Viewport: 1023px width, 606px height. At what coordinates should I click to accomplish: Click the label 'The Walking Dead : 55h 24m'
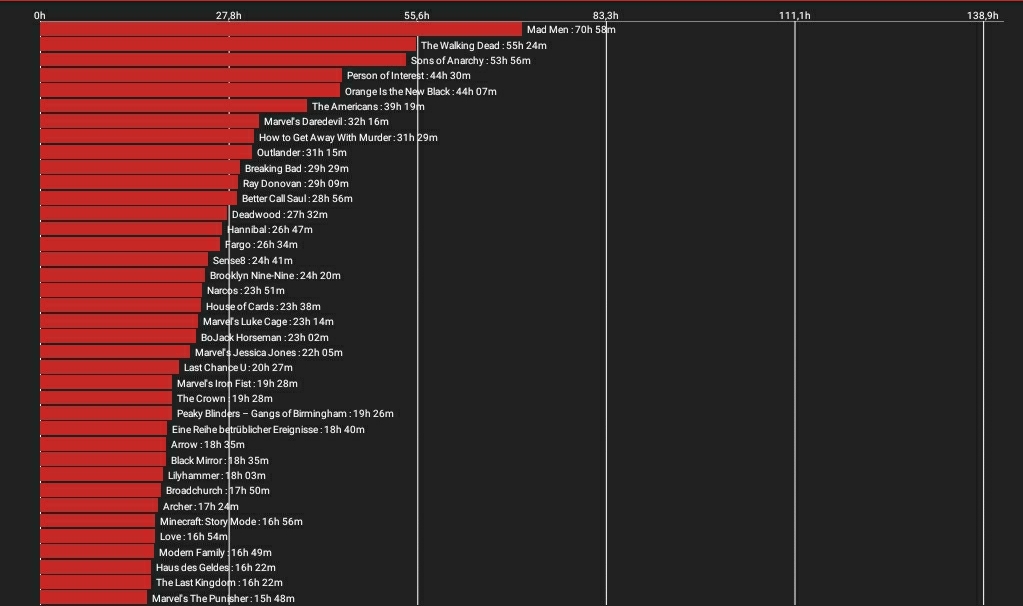click(x=483, y=46)
